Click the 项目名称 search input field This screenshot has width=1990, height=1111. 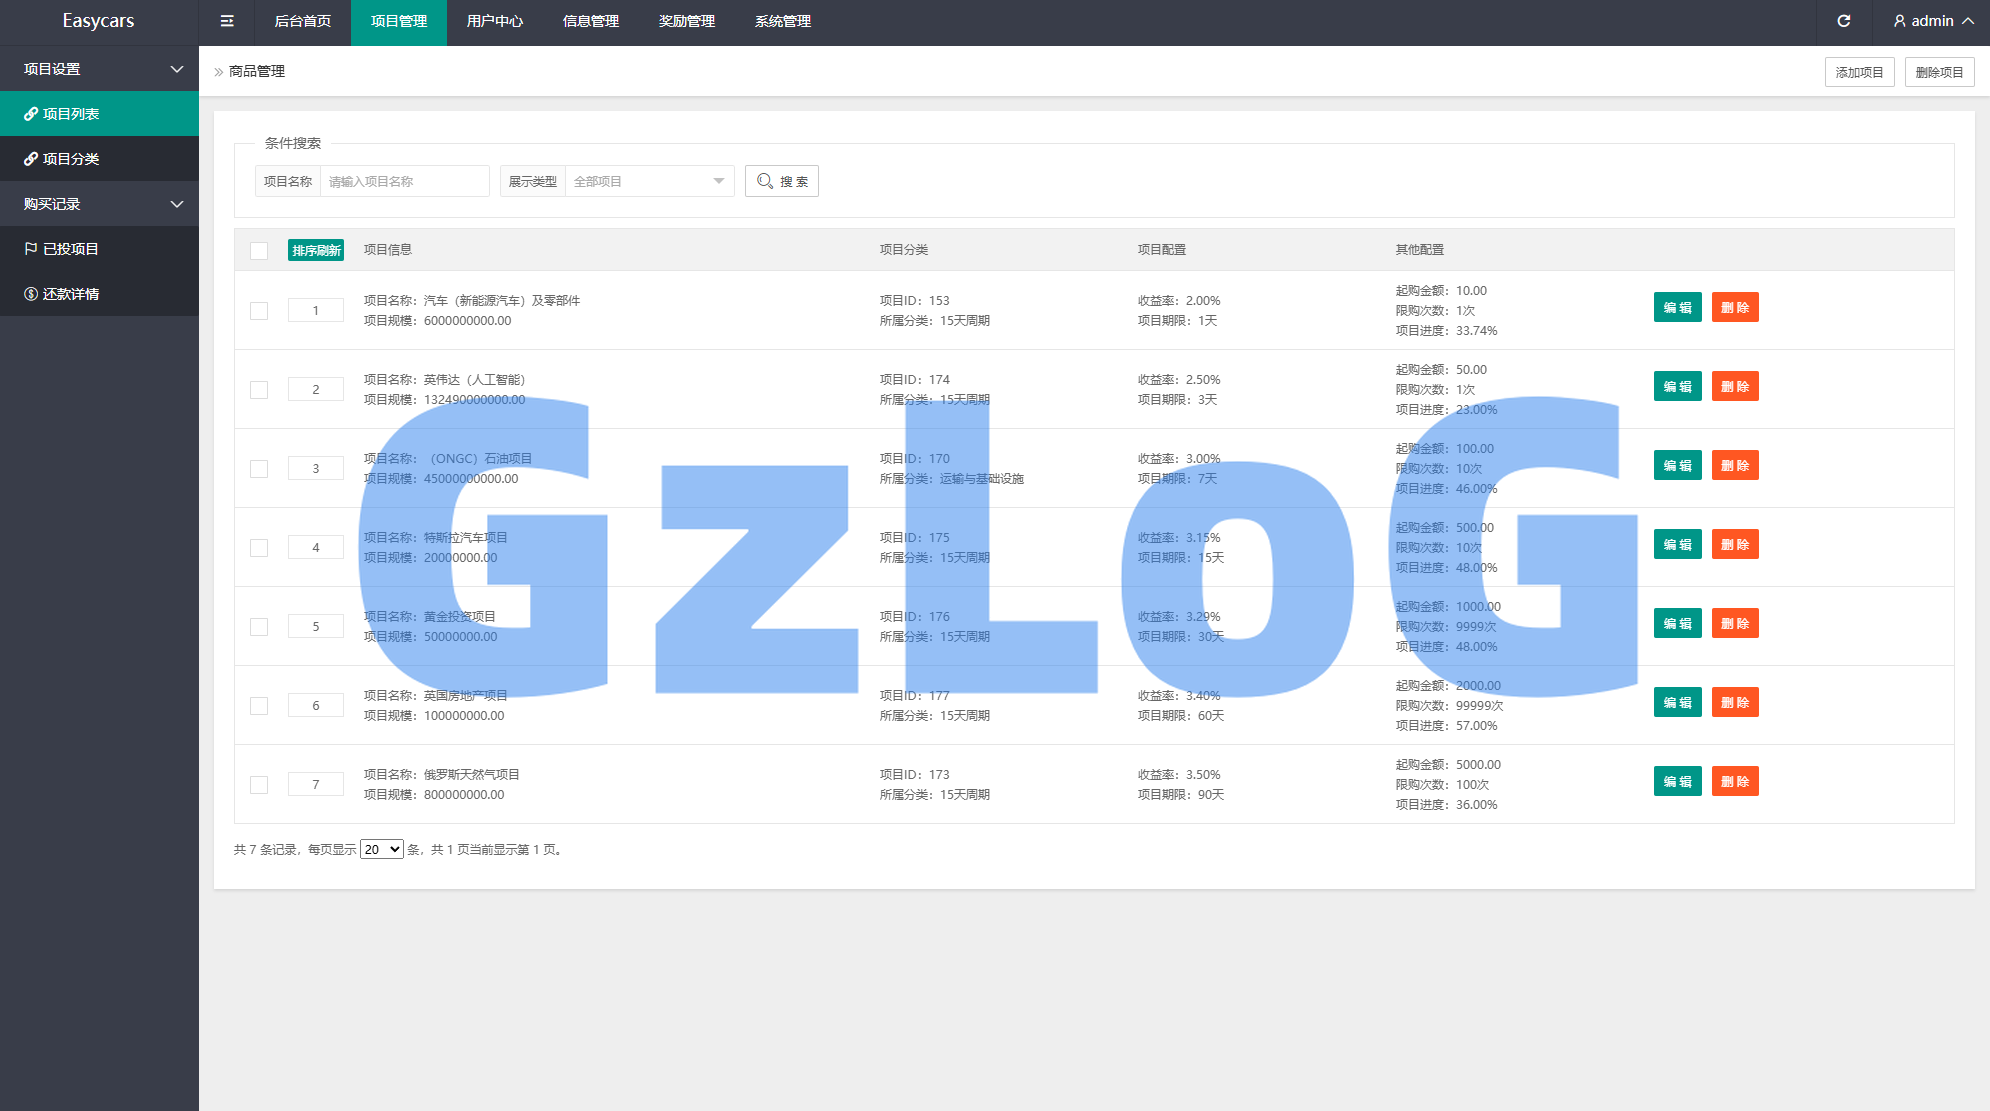[x=404, y=181]
